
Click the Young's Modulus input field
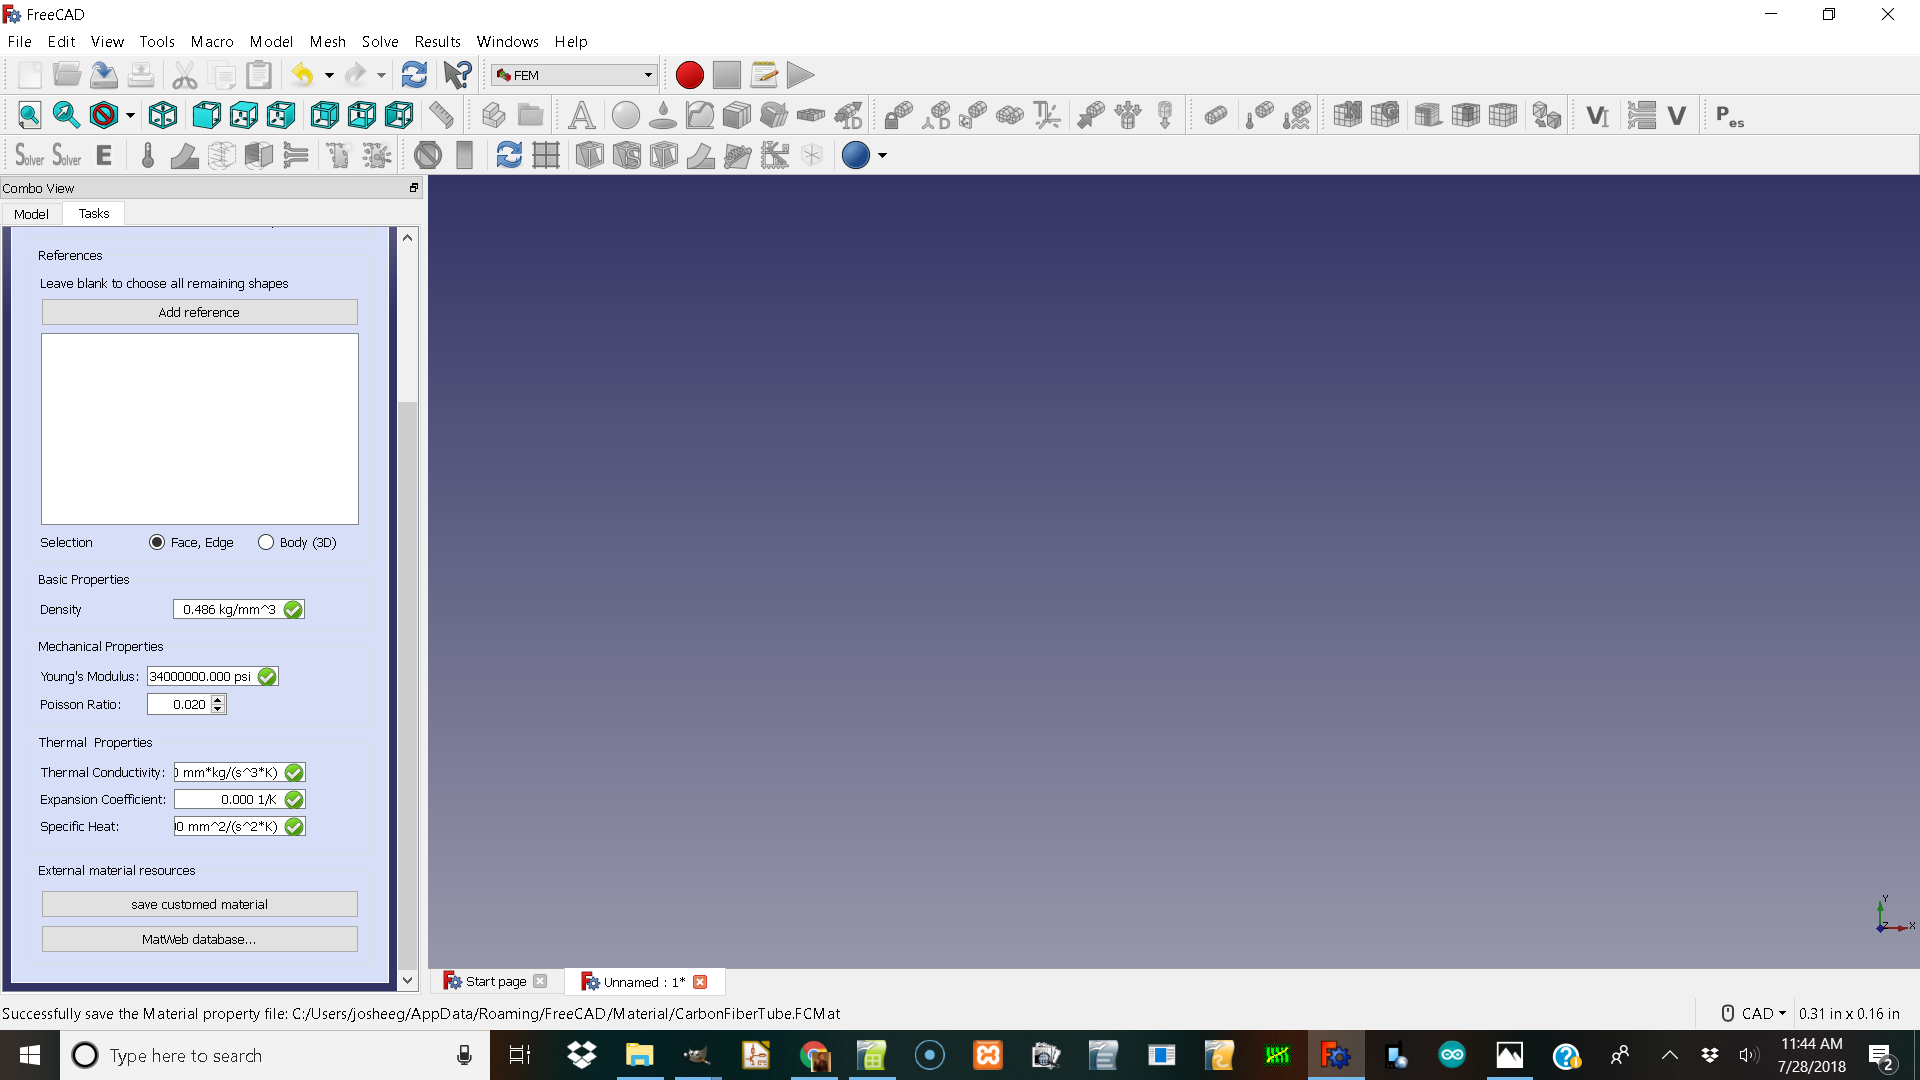(201, 676)
